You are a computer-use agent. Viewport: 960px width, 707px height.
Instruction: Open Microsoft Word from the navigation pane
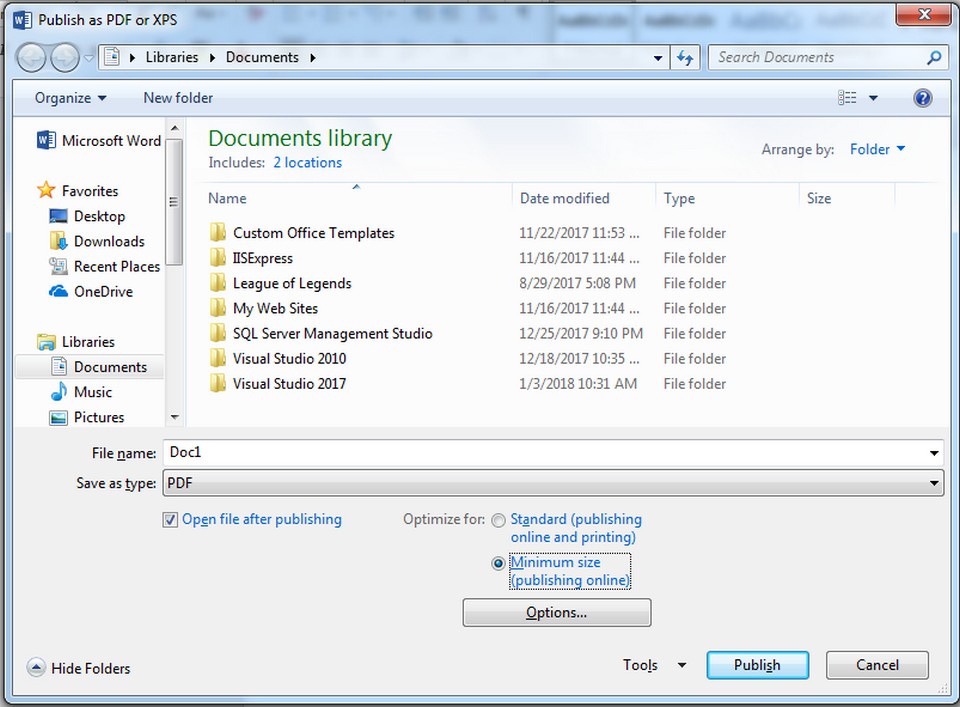pyautogui.click(x=96, y=140)
